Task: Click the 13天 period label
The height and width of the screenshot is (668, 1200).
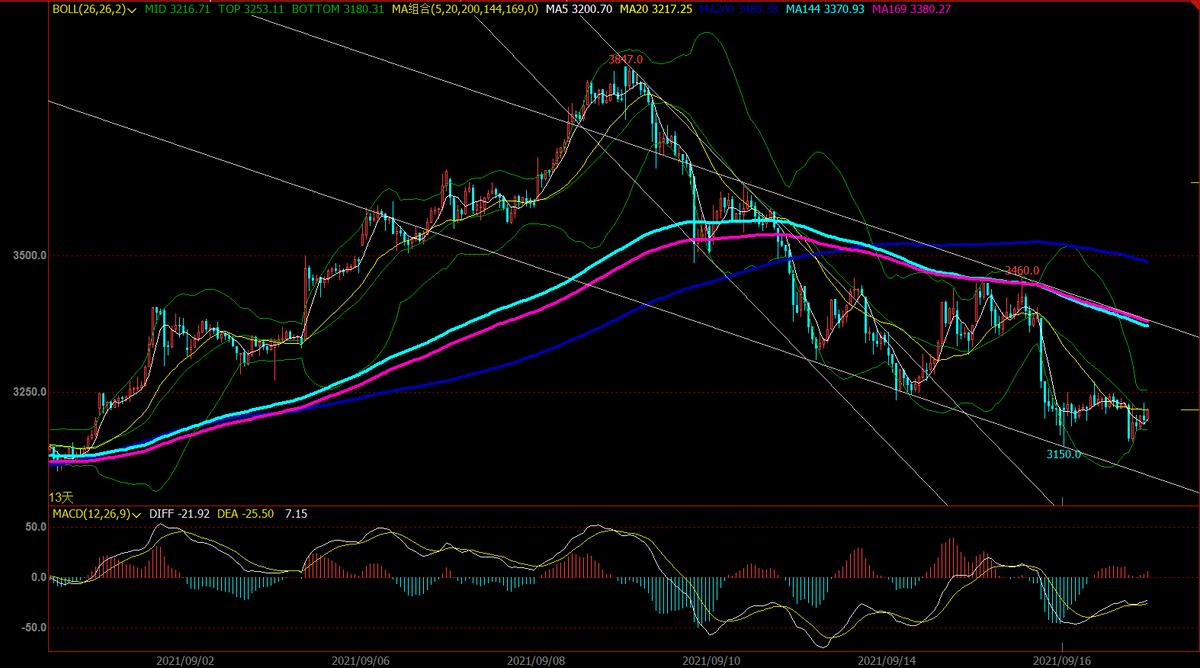Action: (61, 497)
